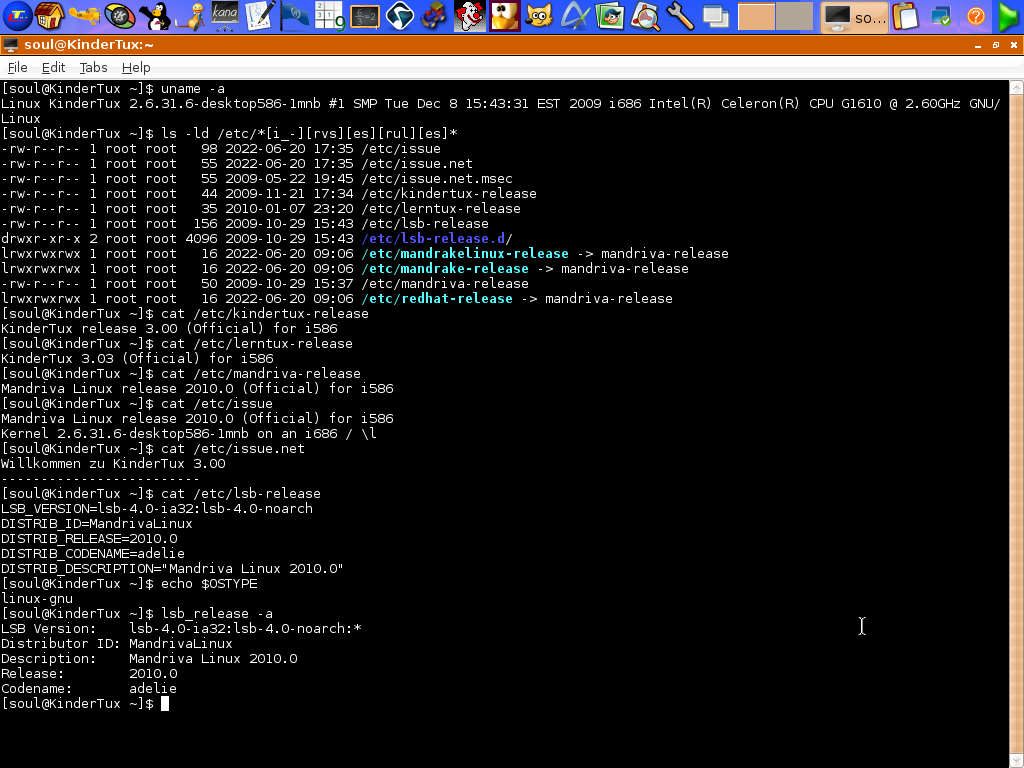1024x768 pixels.
Task: Click '/etc/lsb-release.d' directory text
Action: (x=433, y=239)
